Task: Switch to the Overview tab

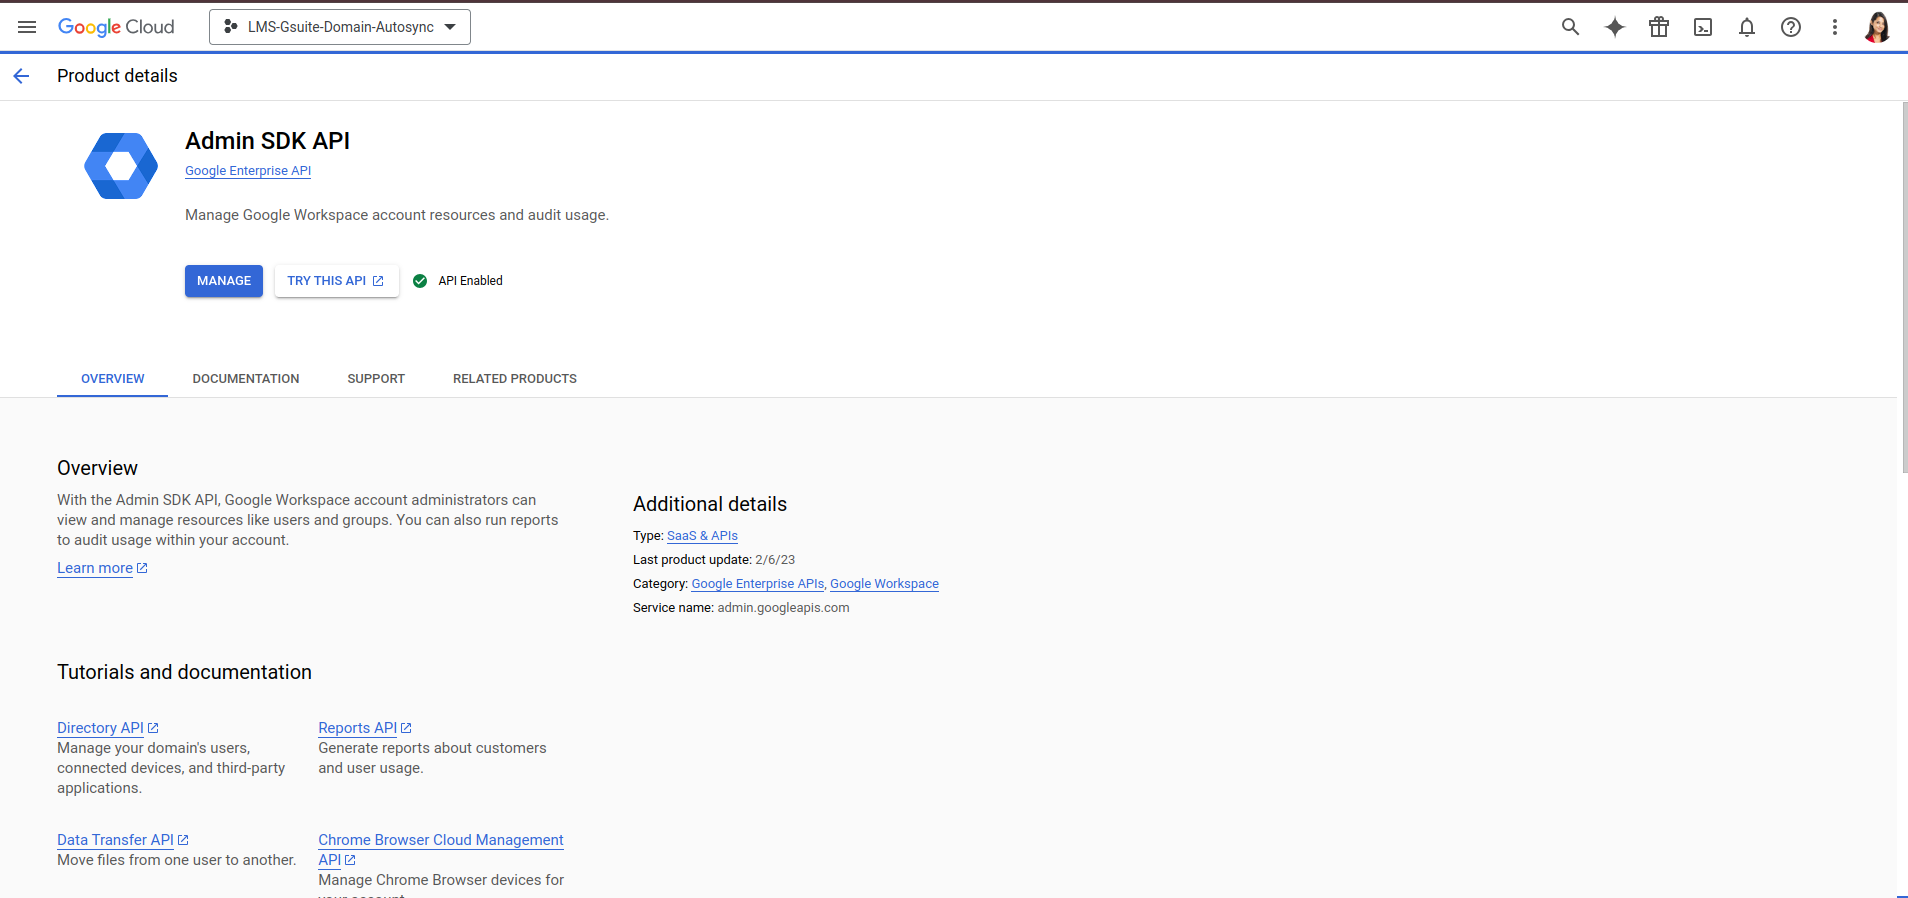Action: (x=112, y=379)
